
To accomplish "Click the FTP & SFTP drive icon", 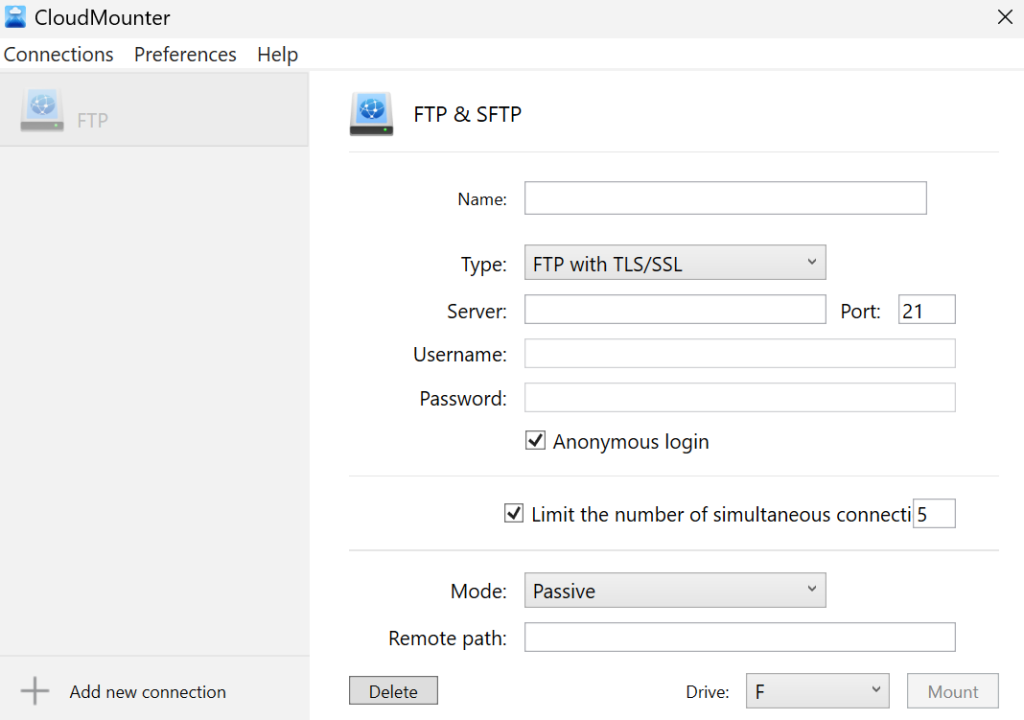I will [x=371, y=113].
